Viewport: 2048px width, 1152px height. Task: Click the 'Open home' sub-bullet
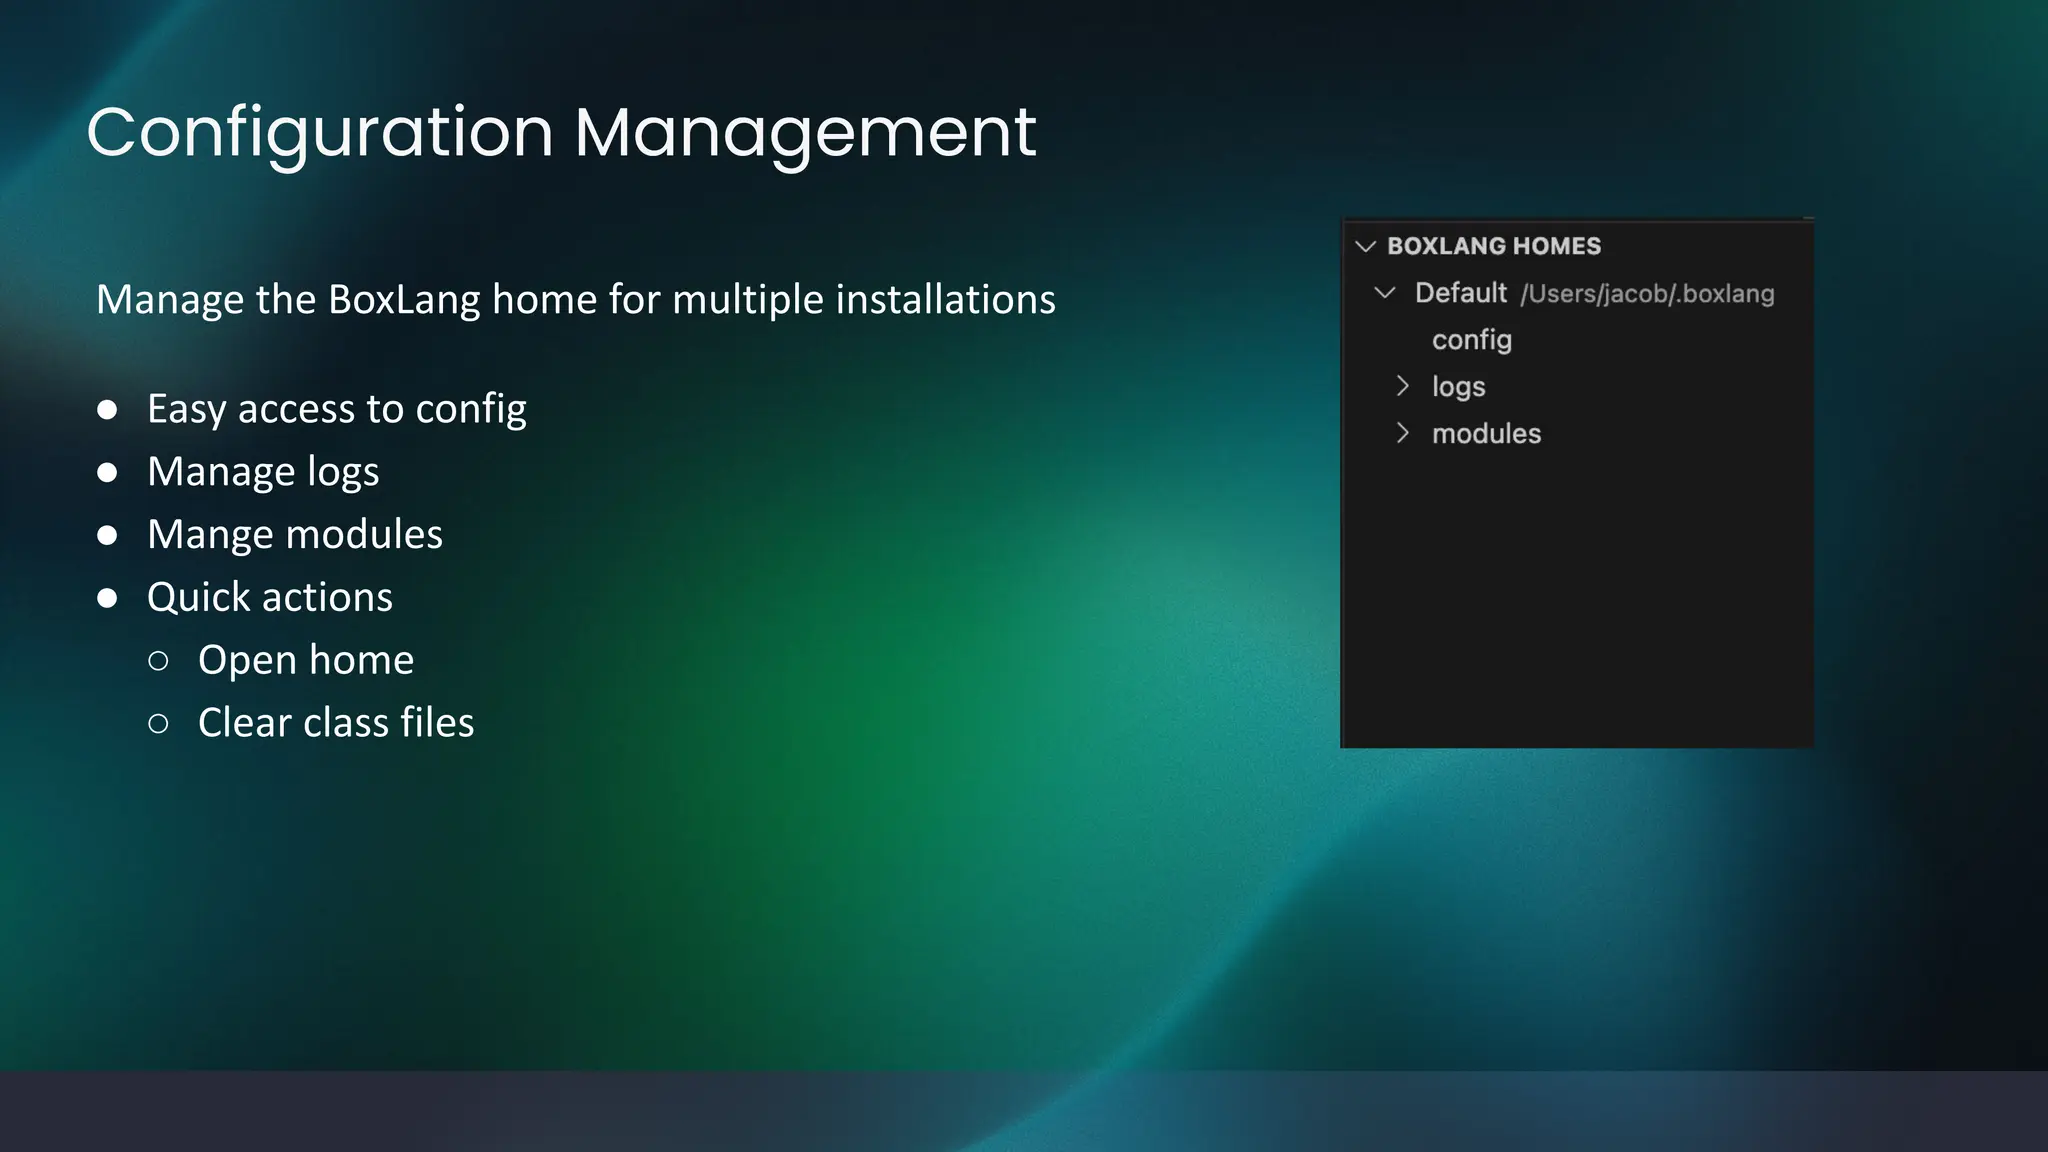click(306, 660)
